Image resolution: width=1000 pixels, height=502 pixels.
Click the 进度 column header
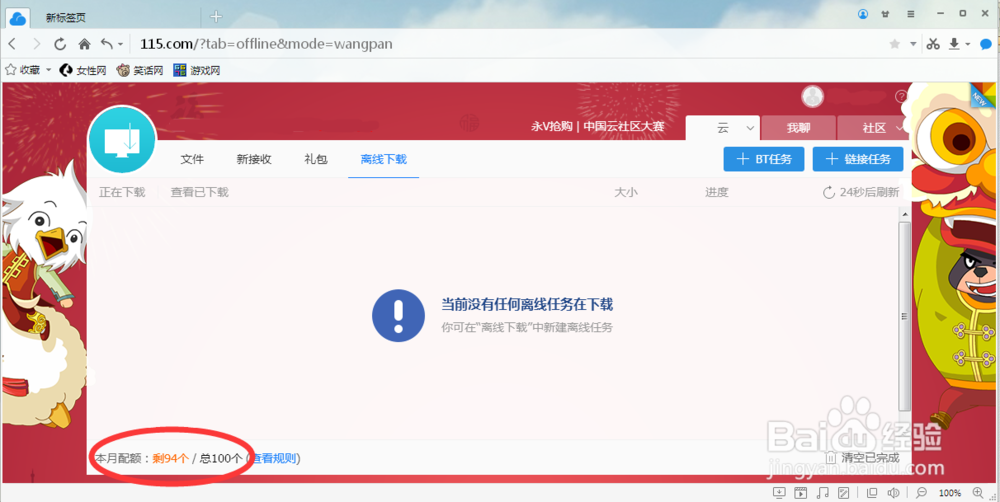717,192
